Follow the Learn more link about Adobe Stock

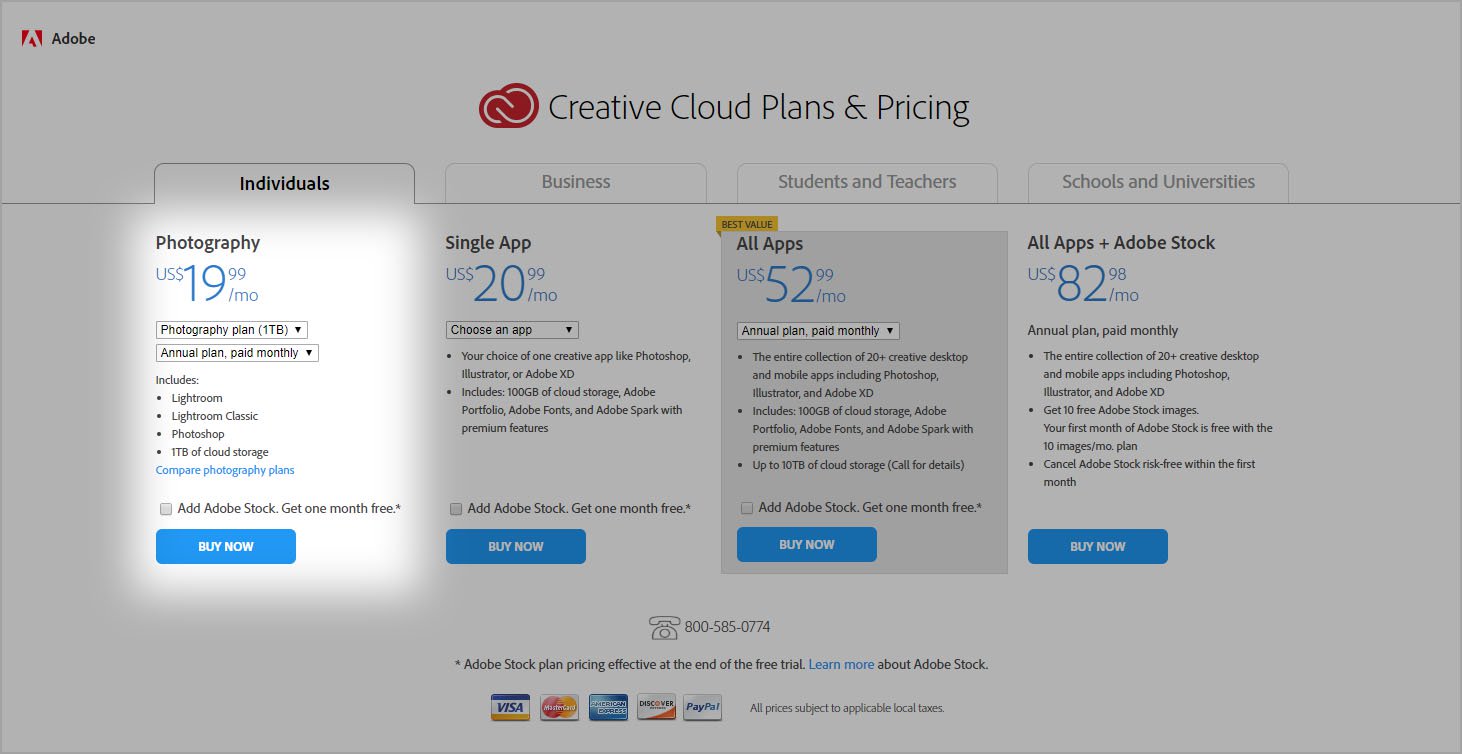pyautogui.click(x=841, y=664)
